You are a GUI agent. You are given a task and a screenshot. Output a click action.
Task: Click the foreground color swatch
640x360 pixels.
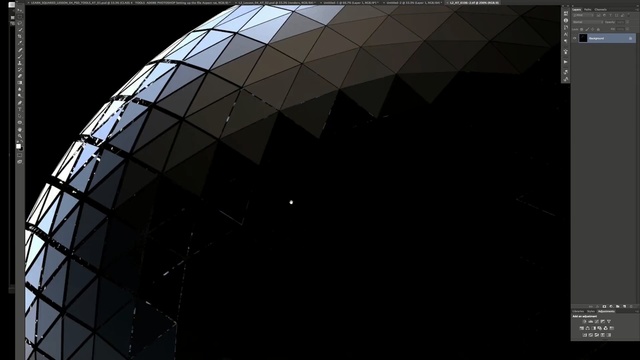coord(18,146)
